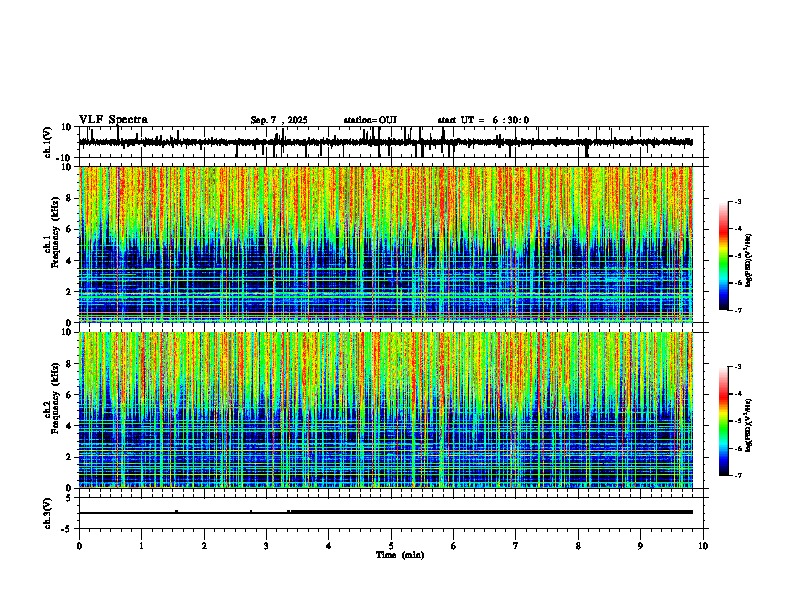The image size is (792, 612).
Task: Click time axis tick label "5"
Action: (391, 546)
